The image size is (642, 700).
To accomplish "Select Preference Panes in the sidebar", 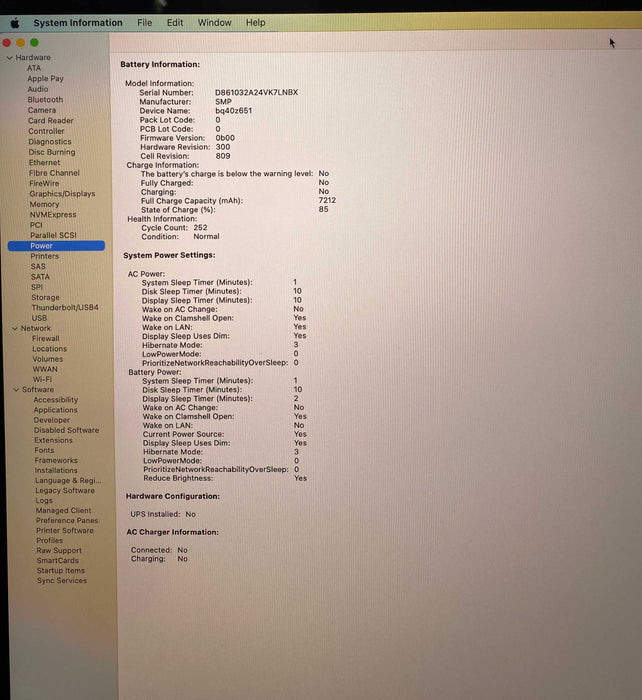I will [67, 521].
